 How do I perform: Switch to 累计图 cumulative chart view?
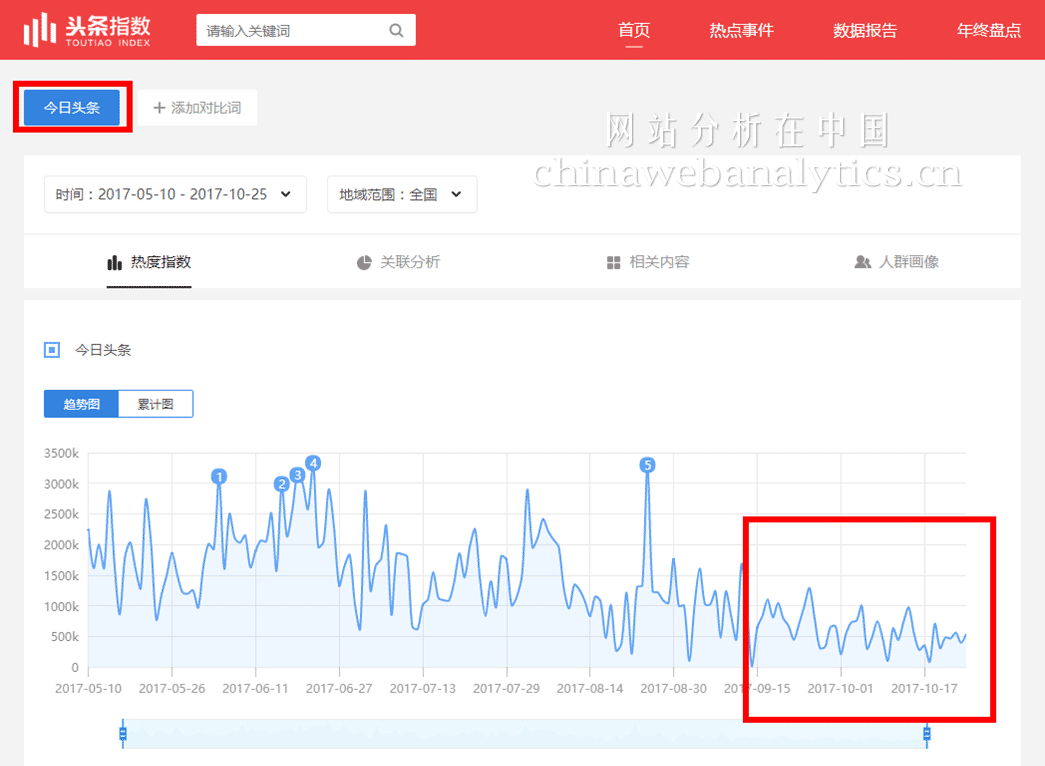coord(155,404)
